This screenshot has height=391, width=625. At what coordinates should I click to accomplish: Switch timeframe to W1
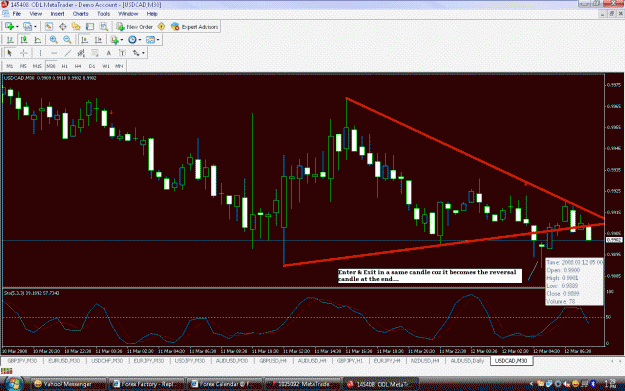pyautogui.click(x=106, y=66)
